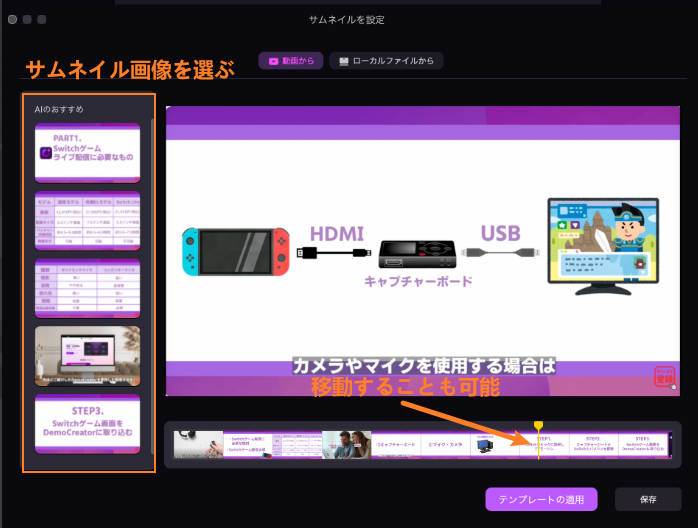698x528 pixels.
Task: Click the キャプチャーボード filmstrip frame
Action: tap(396, 444)
